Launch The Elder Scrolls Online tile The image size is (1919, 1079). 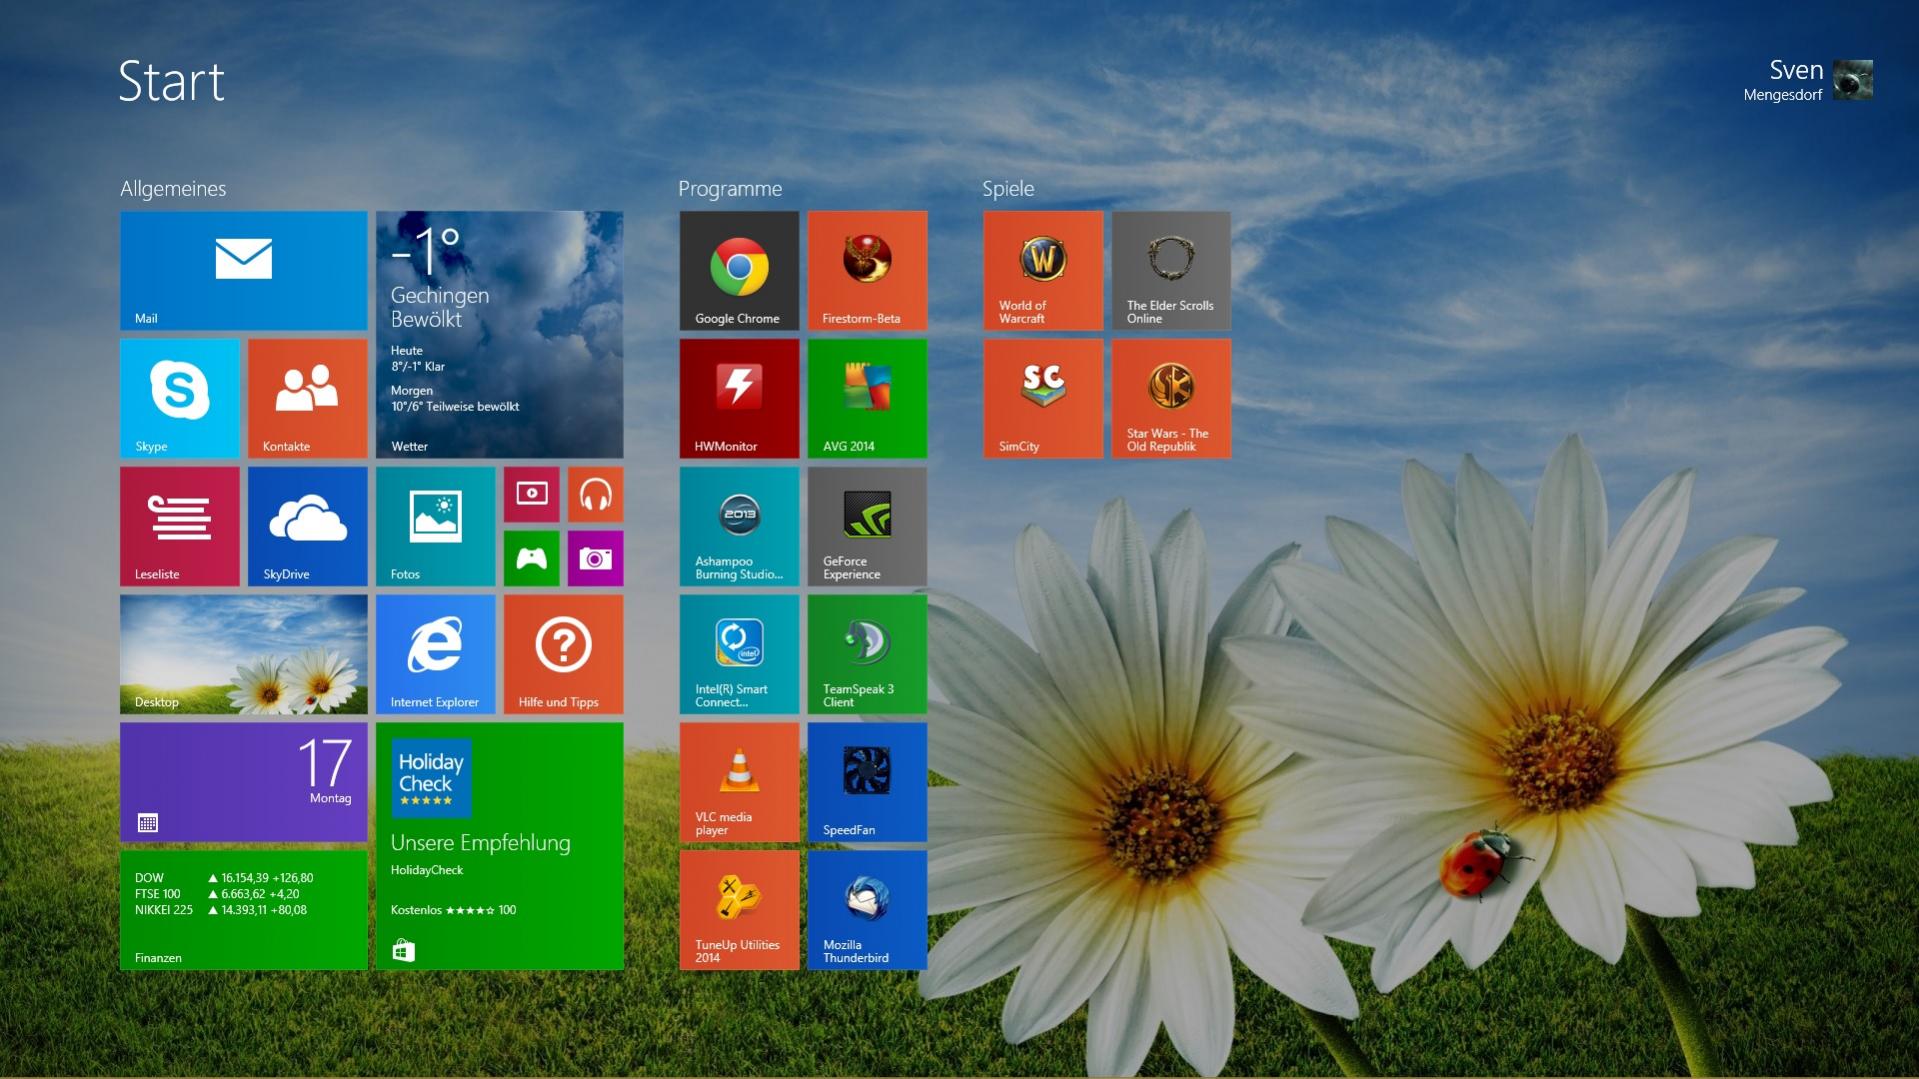point(1171,270)
